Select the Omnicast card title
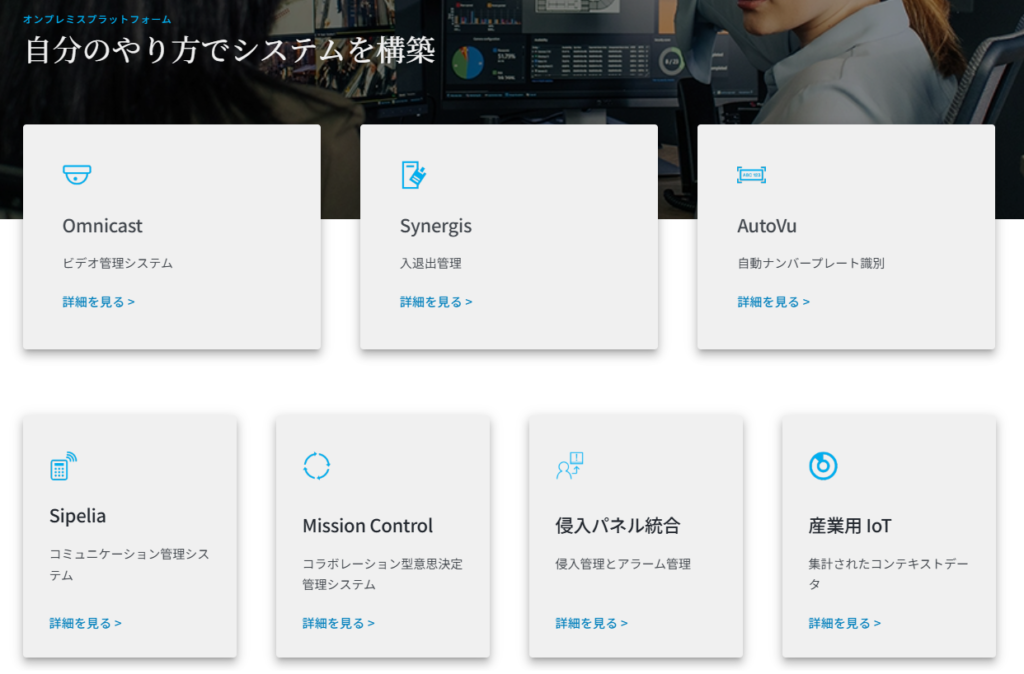 pyautogui.click(x=102, y=226)
